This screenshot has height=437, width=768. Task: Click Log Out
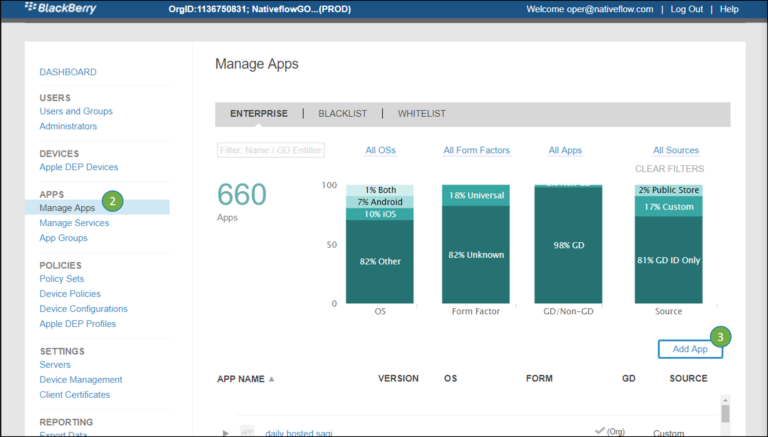687,9
